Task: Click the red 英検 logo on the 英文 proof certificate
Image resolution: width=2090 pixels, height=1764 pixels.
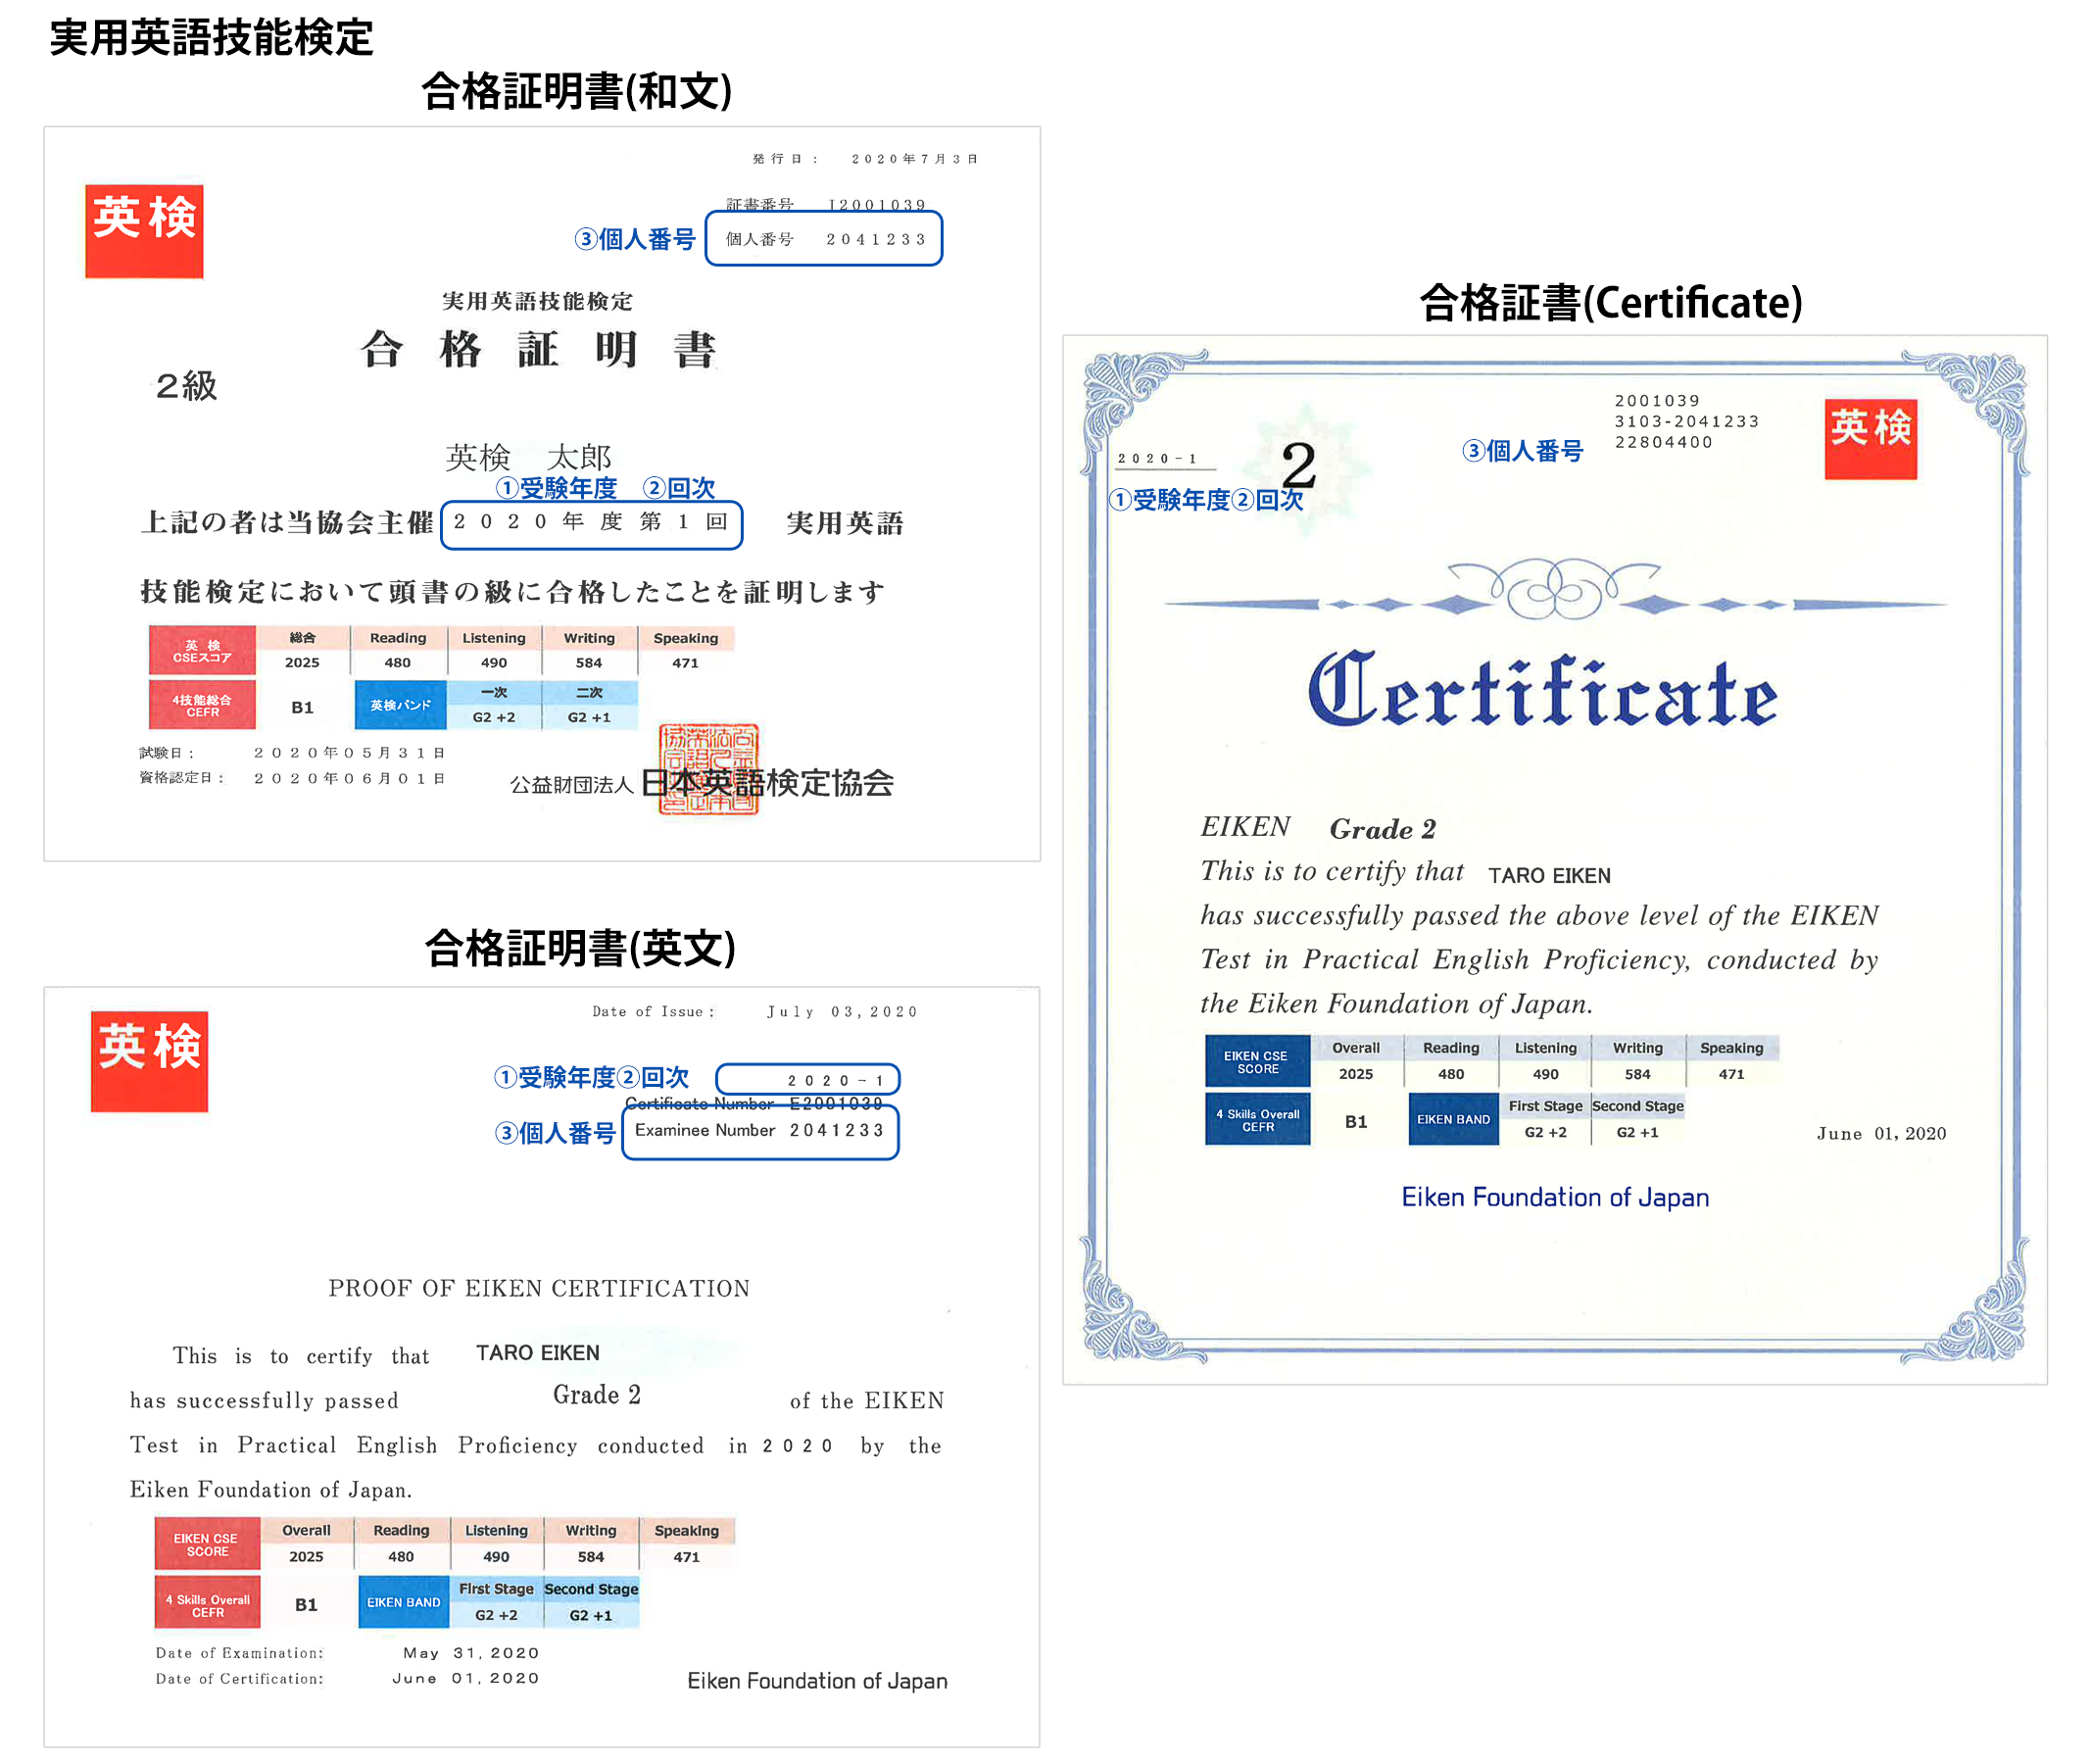Action: pos(149,1061)
